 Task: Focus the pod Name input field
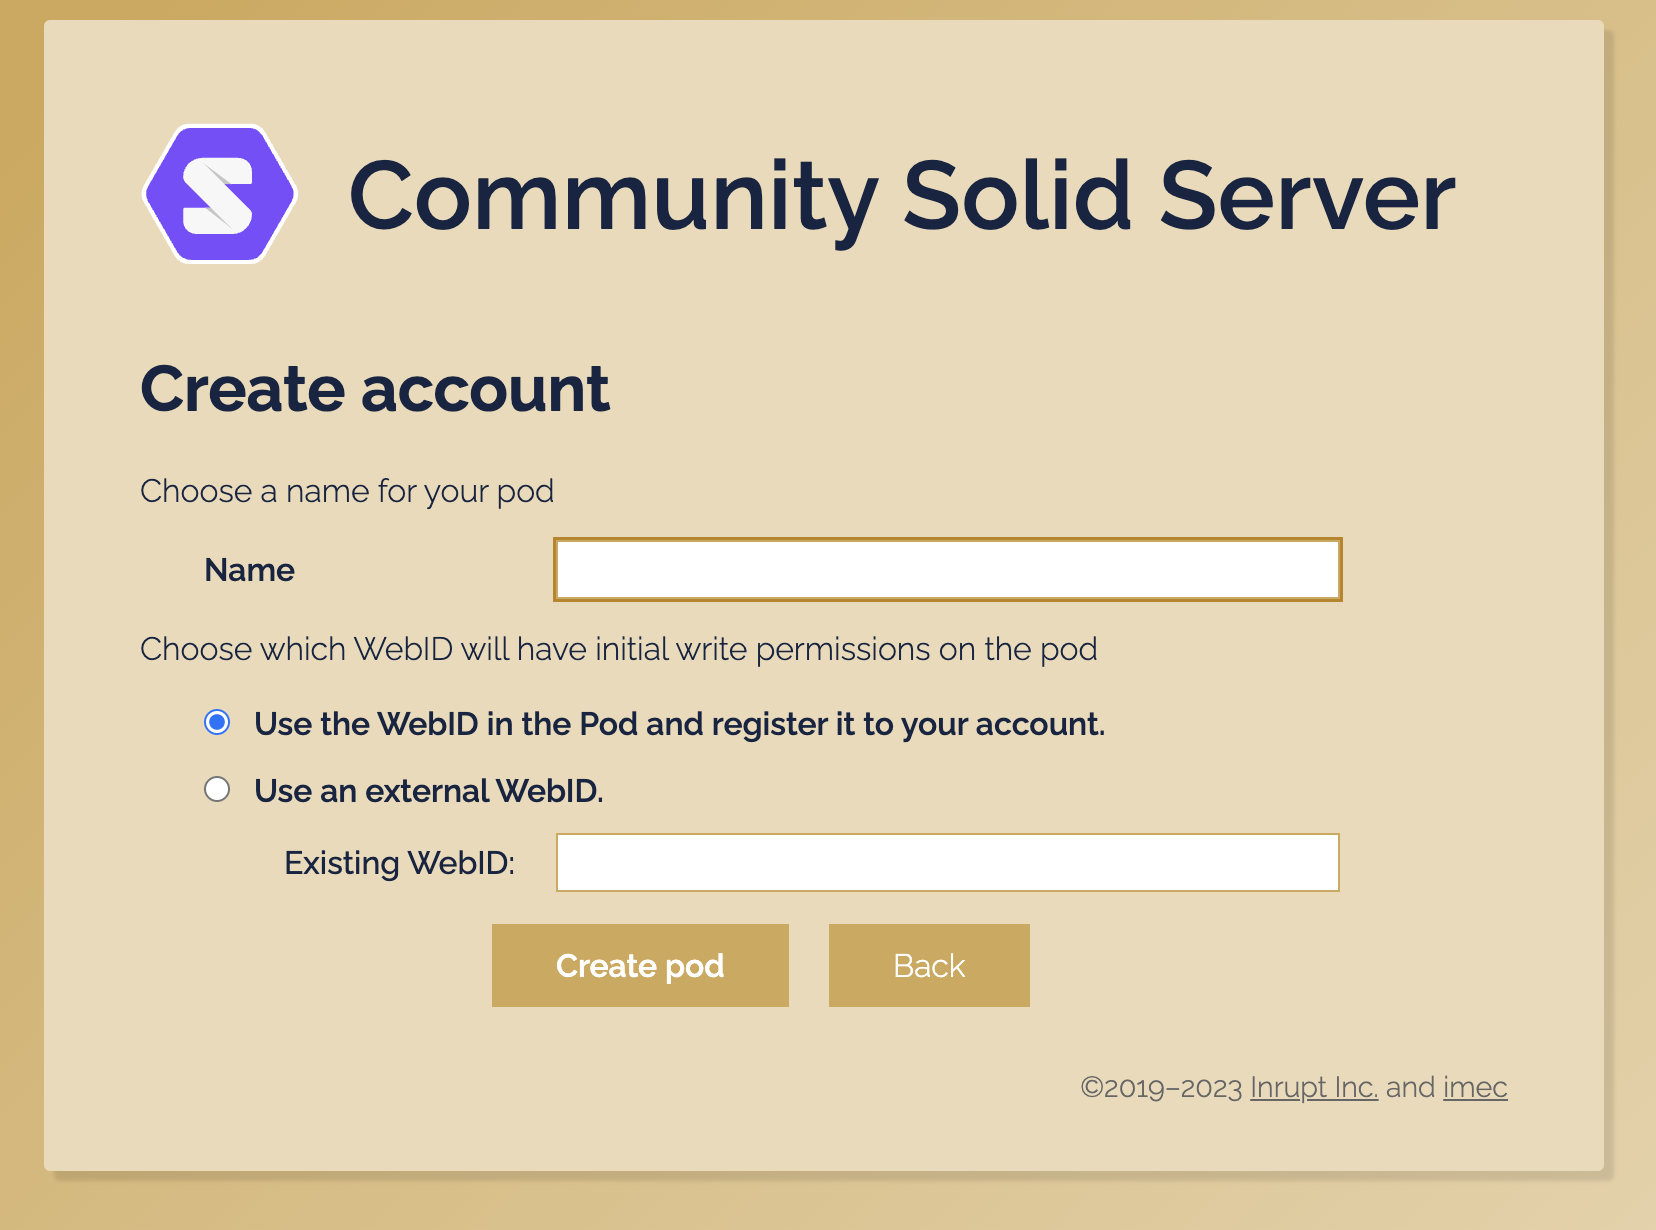[947, 570]
